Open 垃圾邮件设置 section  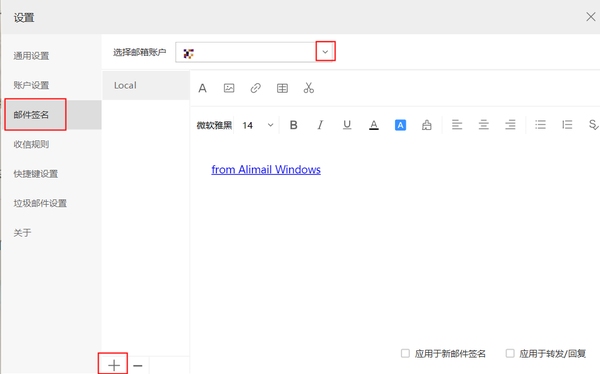40,203
